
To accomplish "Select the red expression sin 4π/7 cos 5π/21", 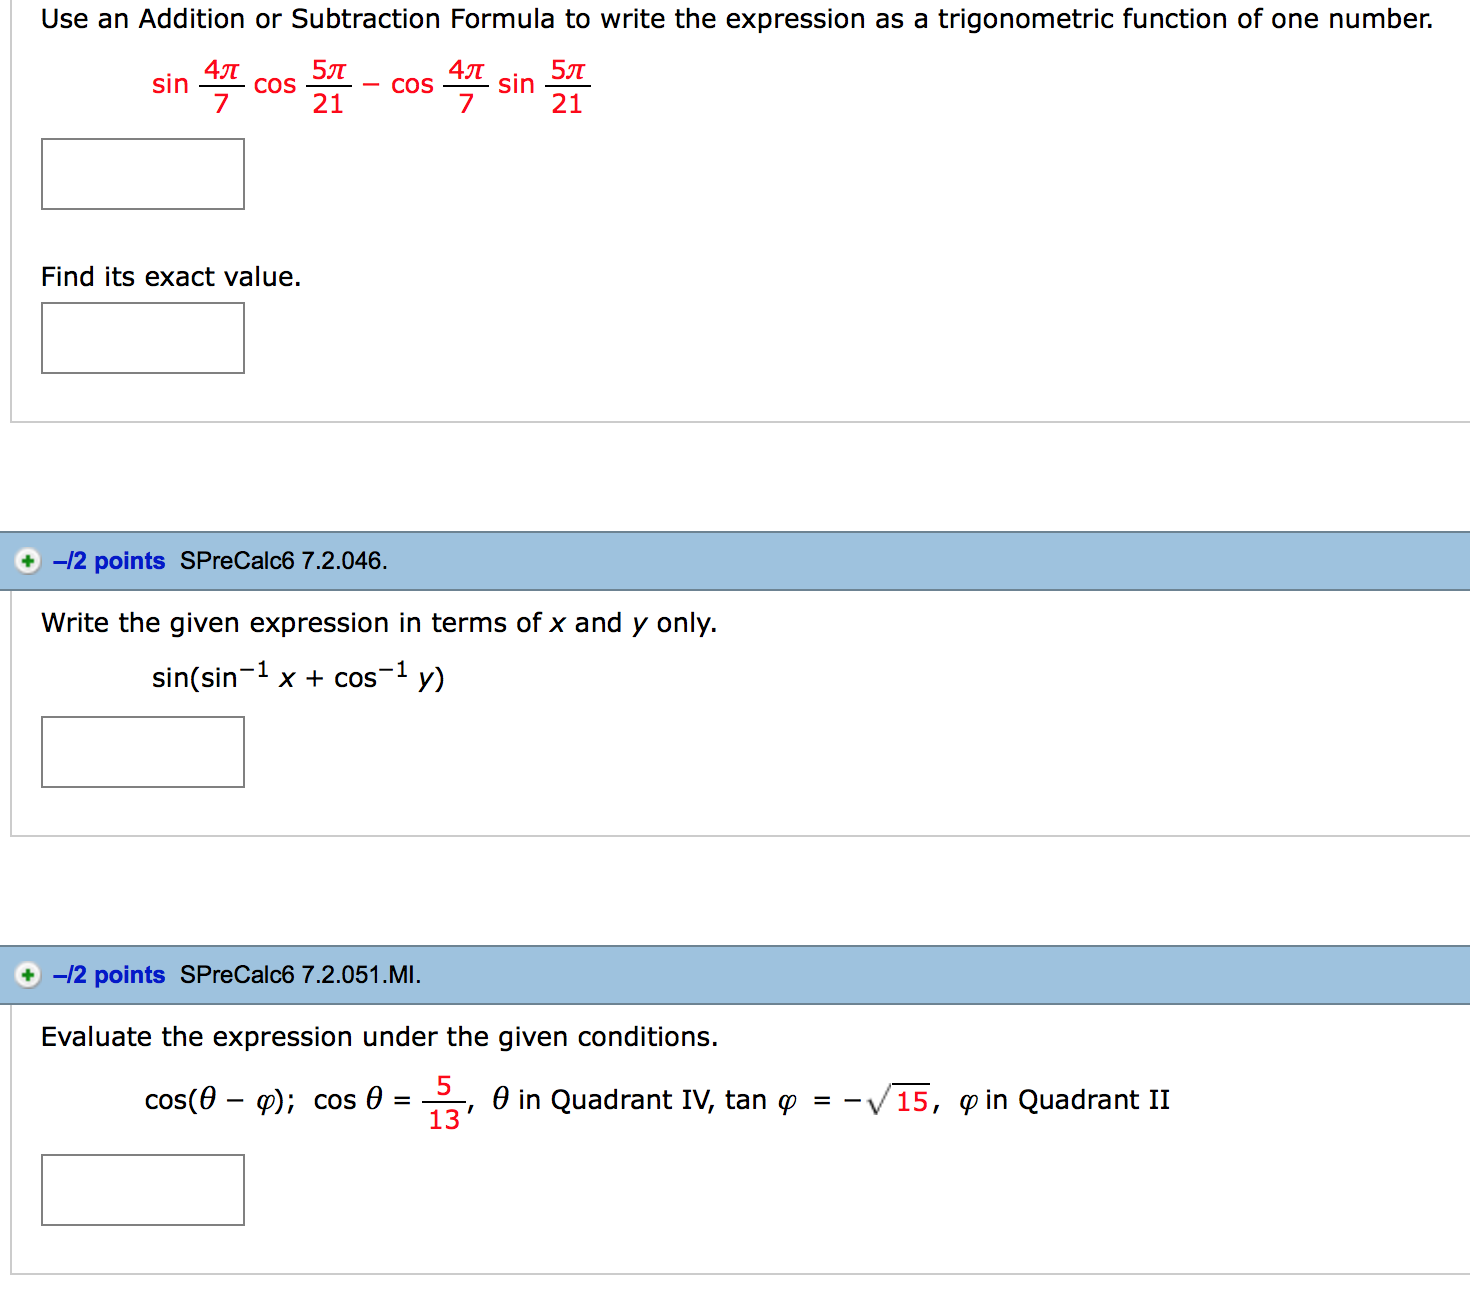I will 250,84.
